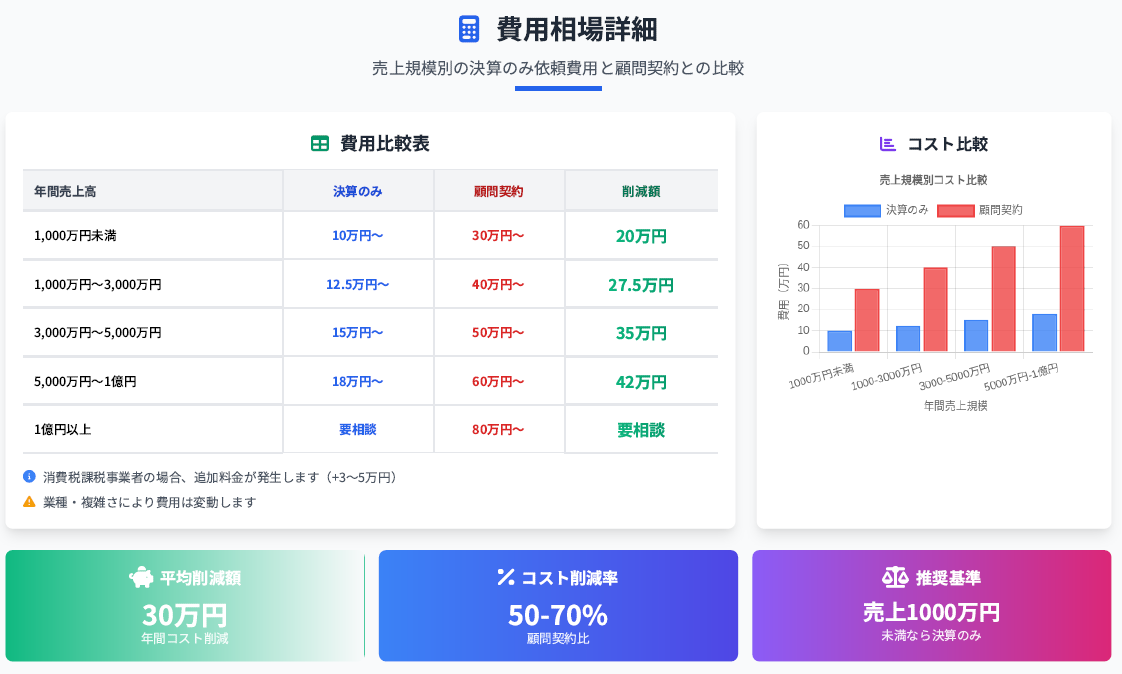
Task: Click the 20万円 savings value
Action: coord(641,236)
